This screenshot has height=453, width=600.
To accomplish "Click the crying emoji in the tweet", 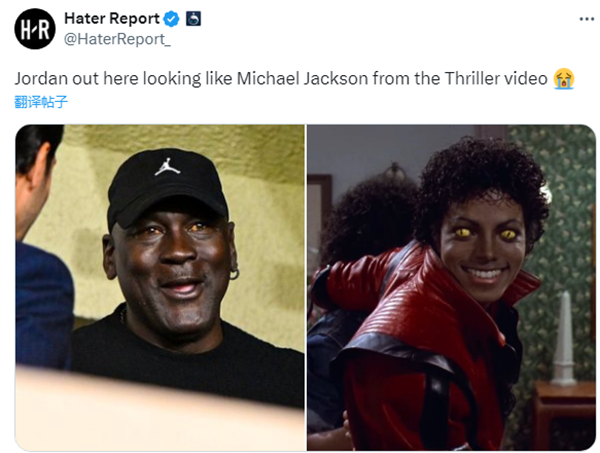I will [564, 79].
